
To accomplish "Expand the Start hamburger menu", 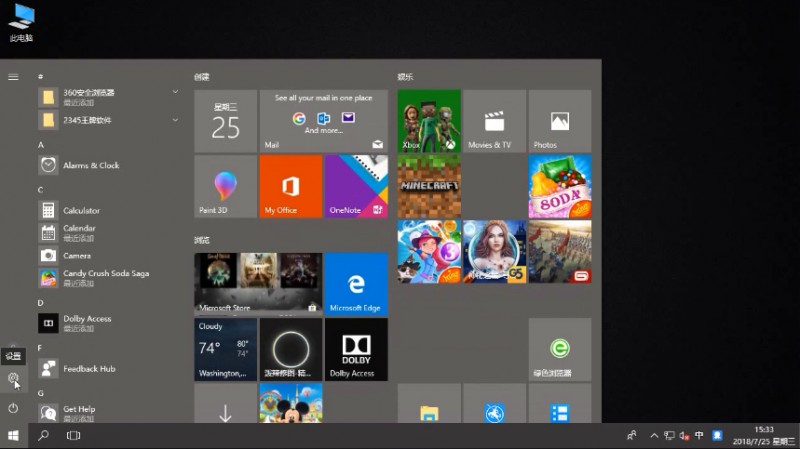I will pyautogui.click(x=13, y=77).
